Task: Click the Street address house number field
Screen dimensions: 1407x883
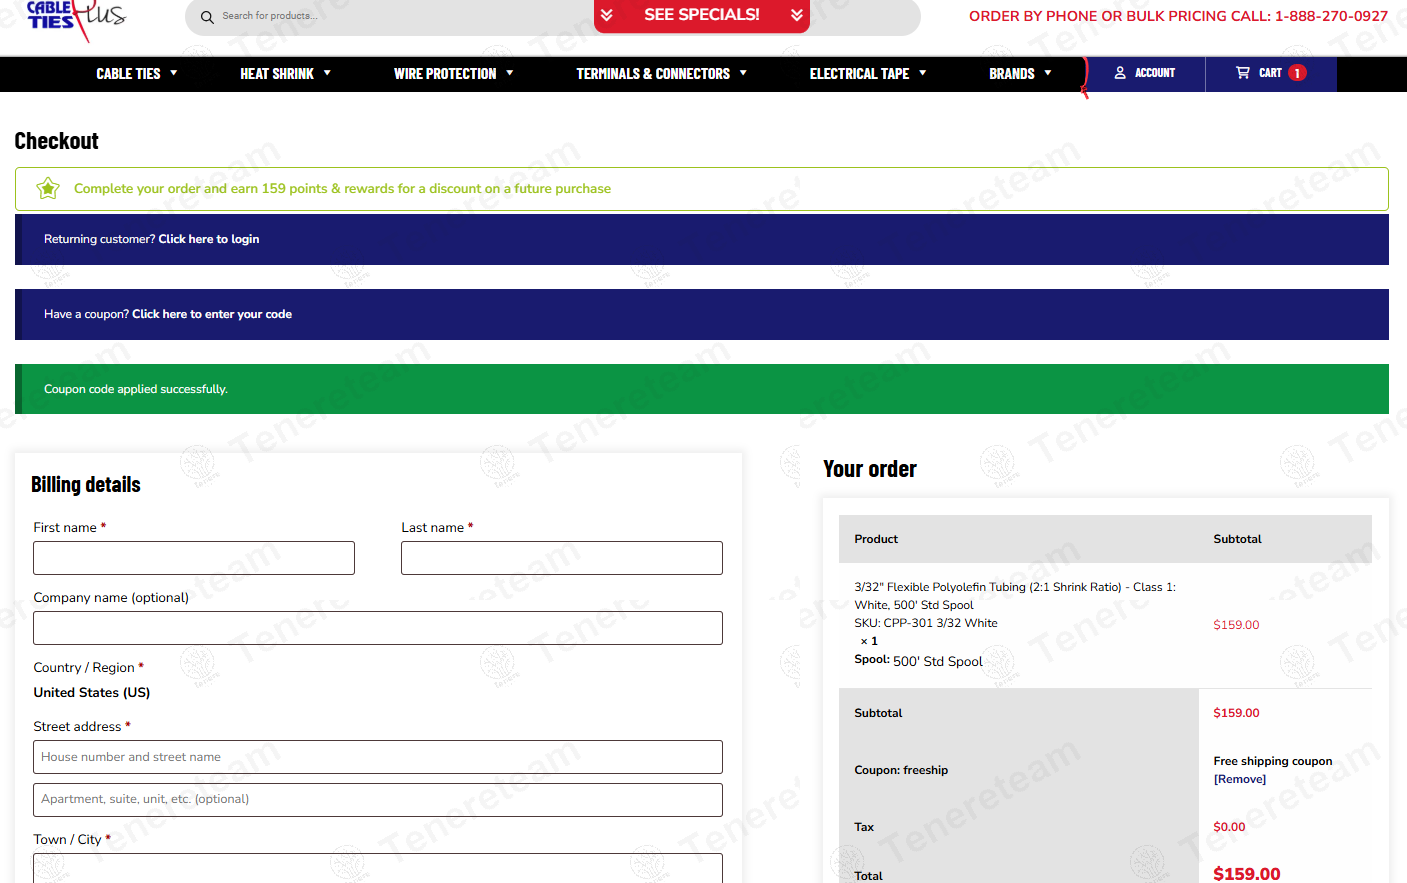Action: tap(378, 757)
